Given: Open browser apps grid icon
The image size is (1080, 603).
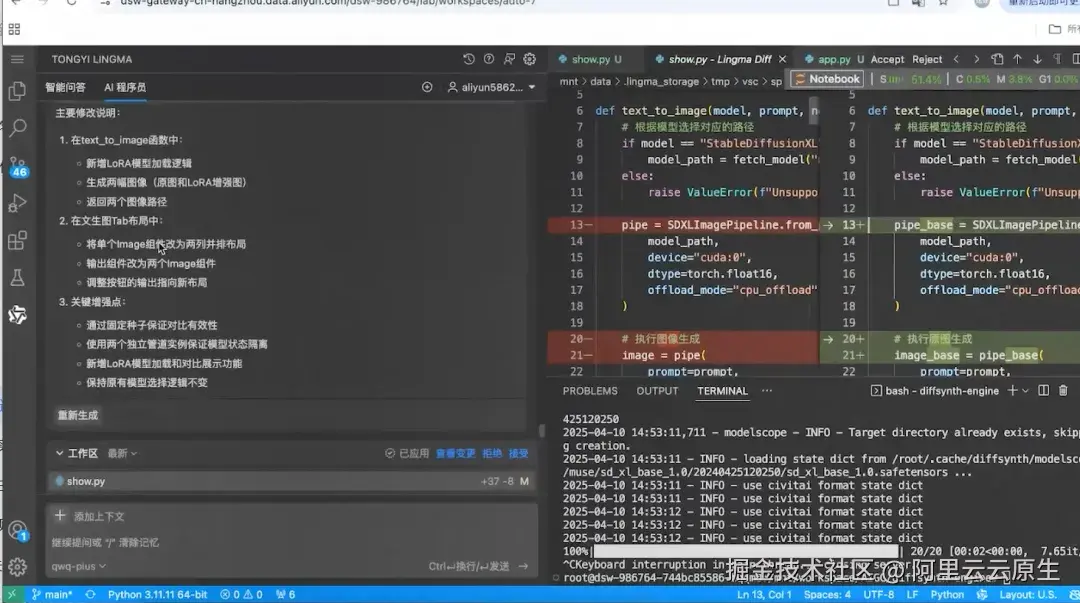Looking at the screenshot, I should point(14,29).
